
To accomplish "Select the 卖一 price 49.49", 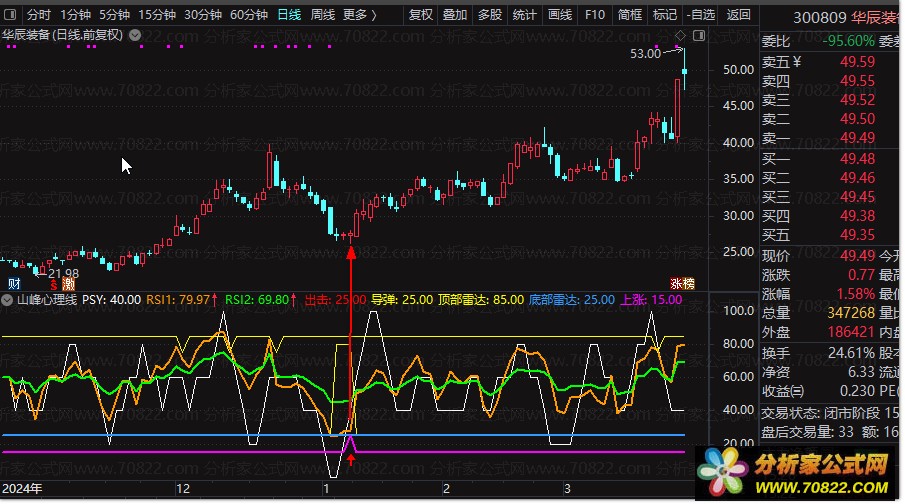I will 857,138.
